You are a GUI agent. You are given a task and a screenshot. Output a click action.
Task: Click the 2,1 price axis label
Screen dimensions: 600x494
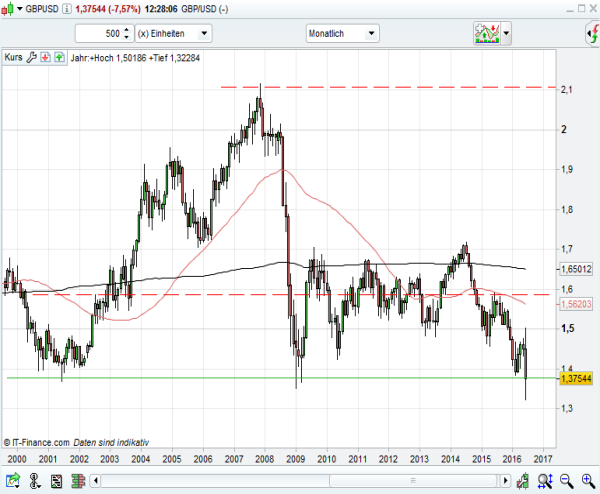(566, 90)
